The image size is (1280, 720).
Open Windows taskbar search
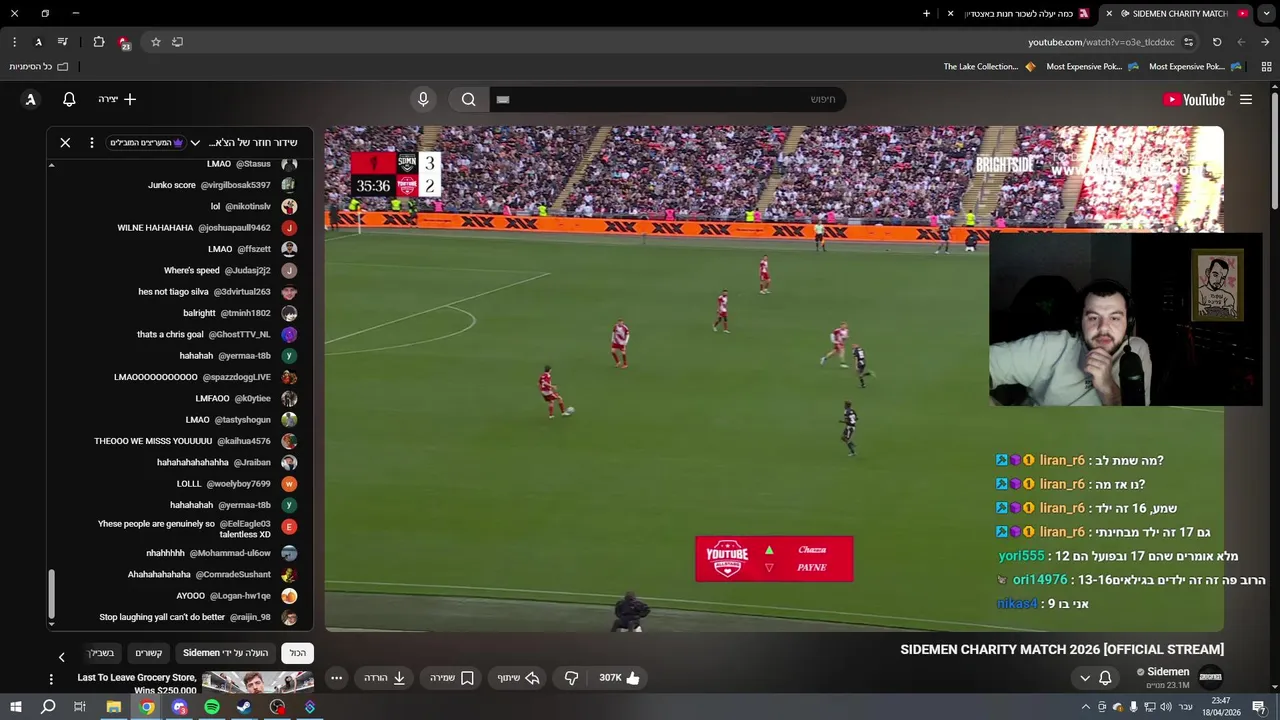tap(48, 707)
